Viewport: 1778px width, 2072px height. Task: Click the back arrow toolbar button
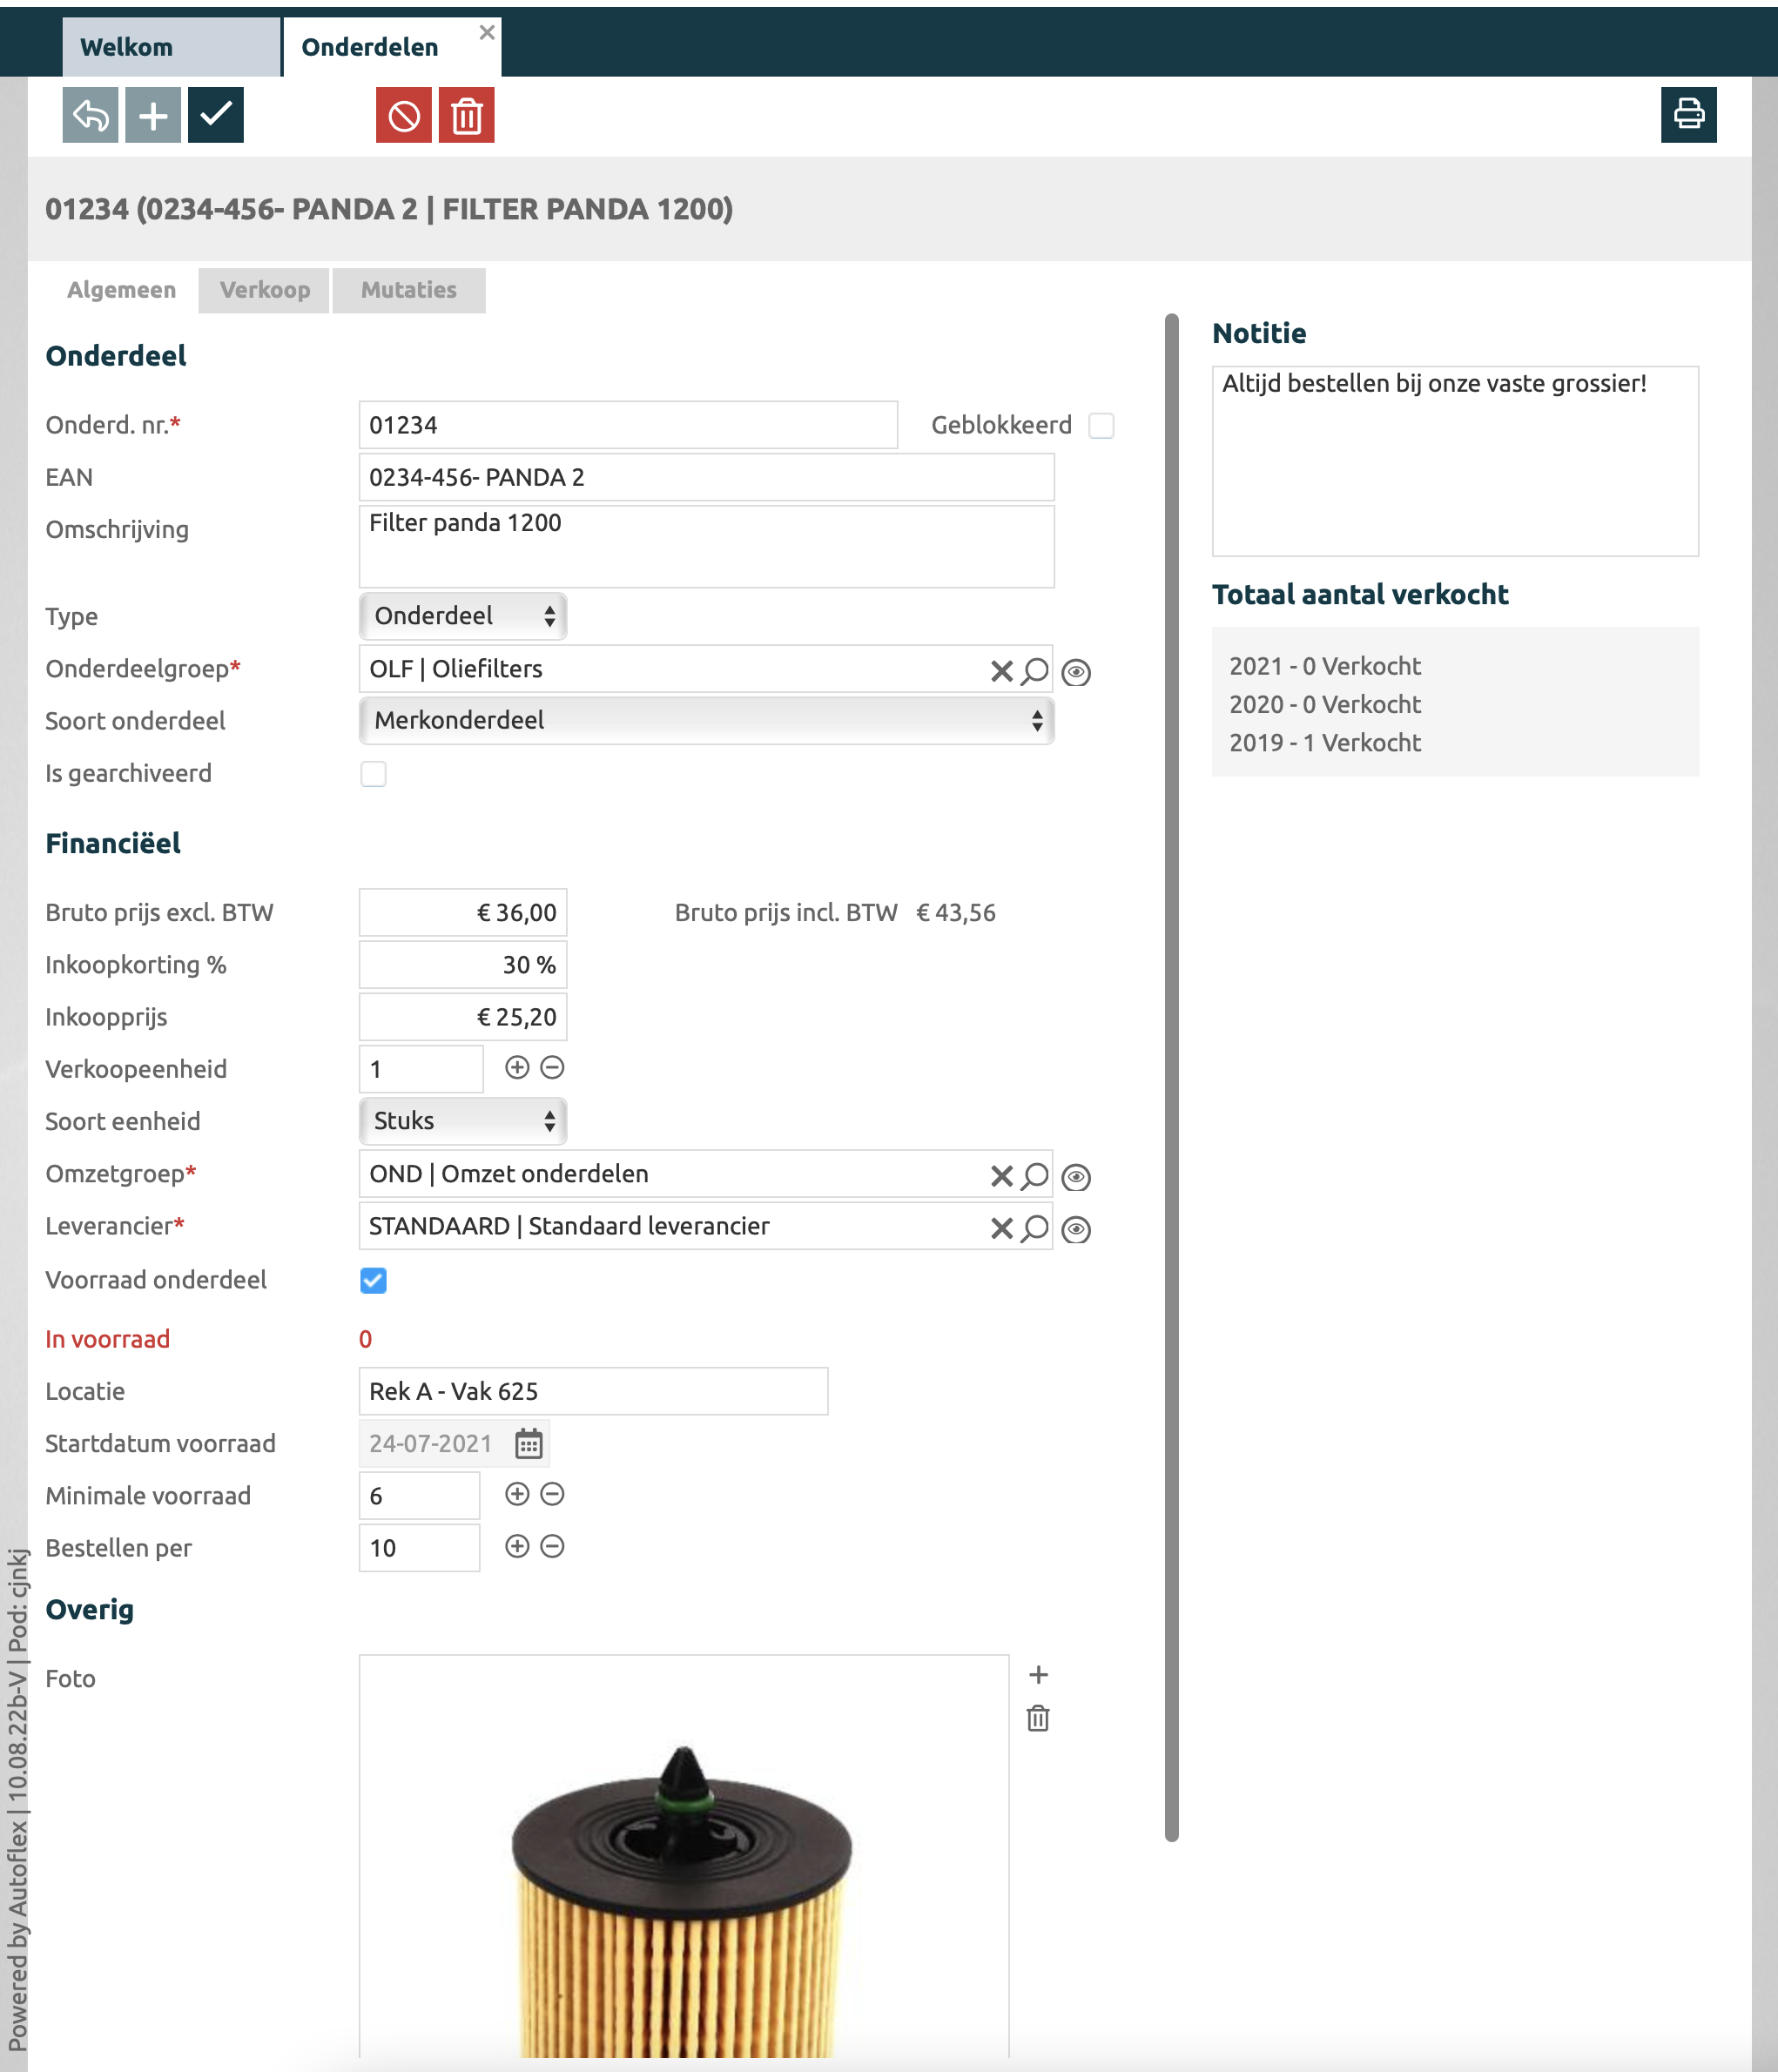[x=90, y=115]
